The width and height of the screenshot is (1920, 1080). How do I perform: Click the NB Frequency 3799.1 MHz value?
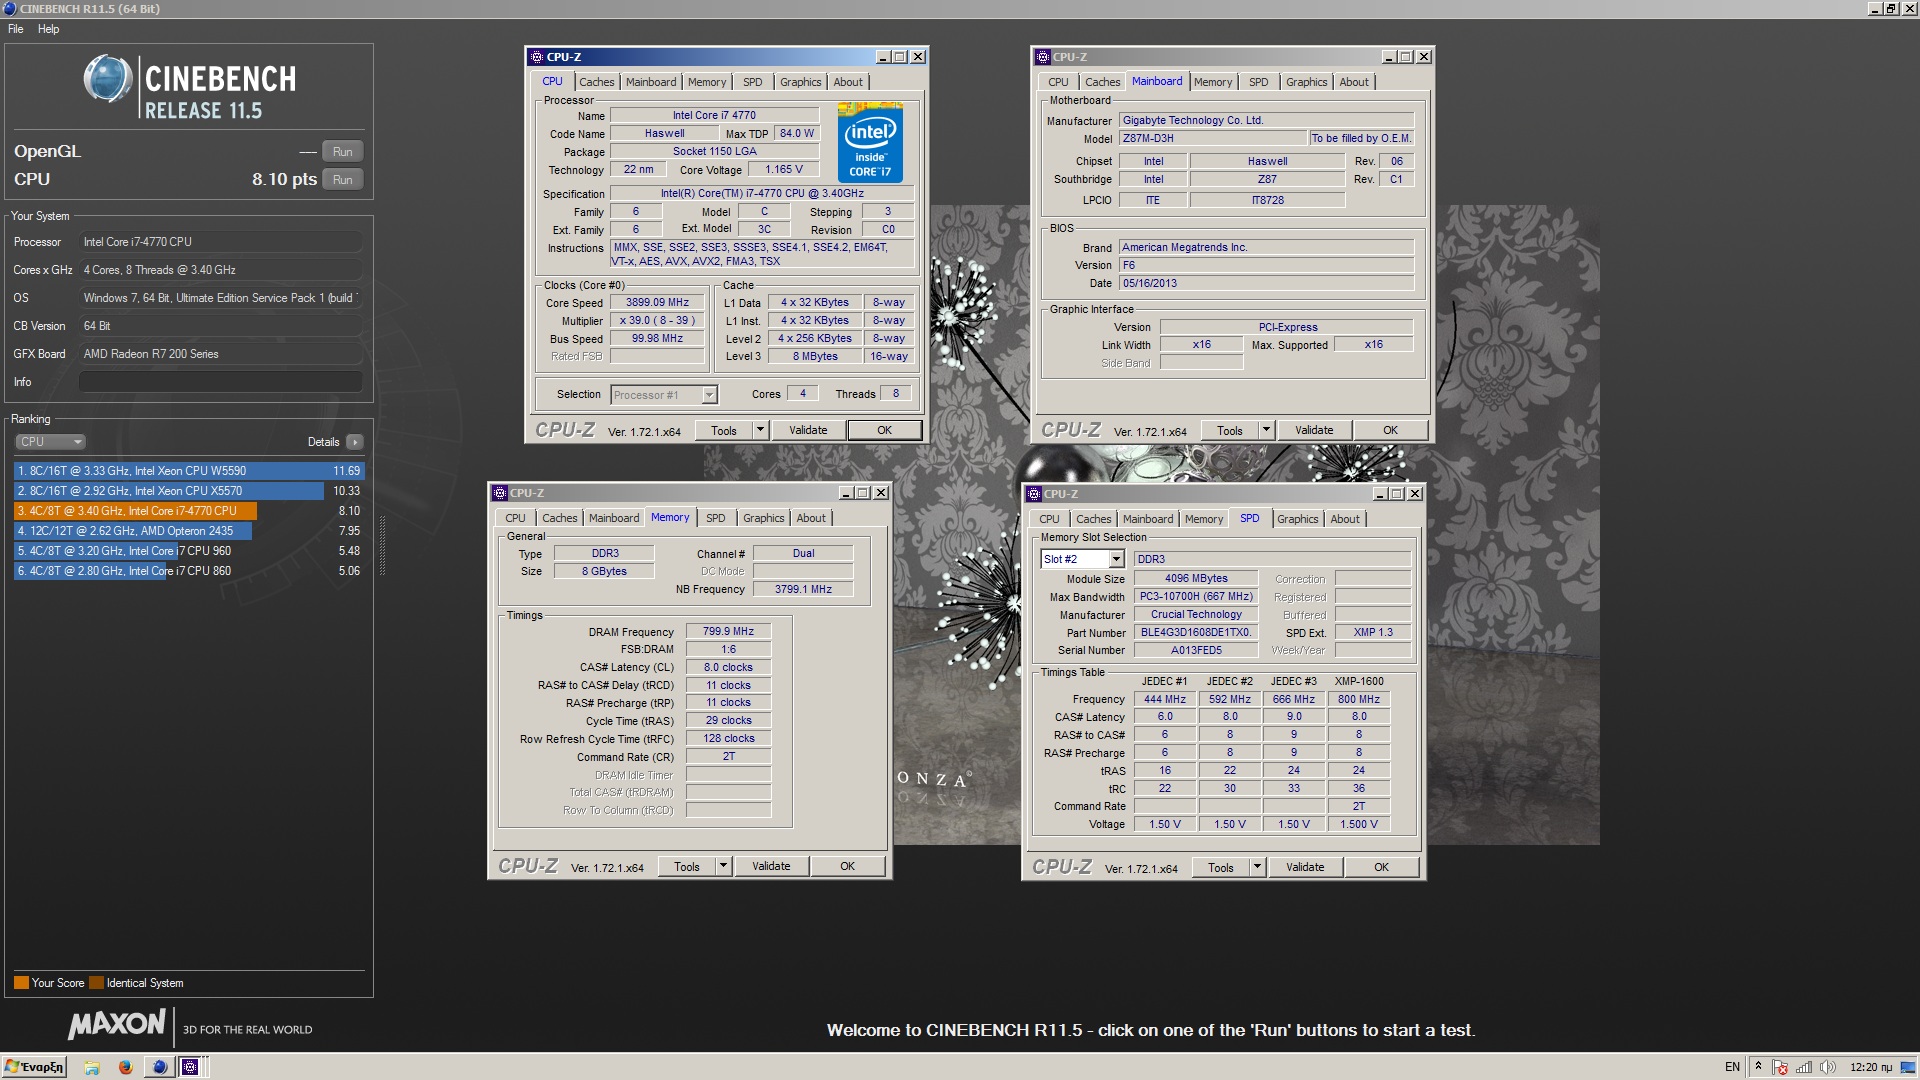pyautogui.click(x=803, y=590)
